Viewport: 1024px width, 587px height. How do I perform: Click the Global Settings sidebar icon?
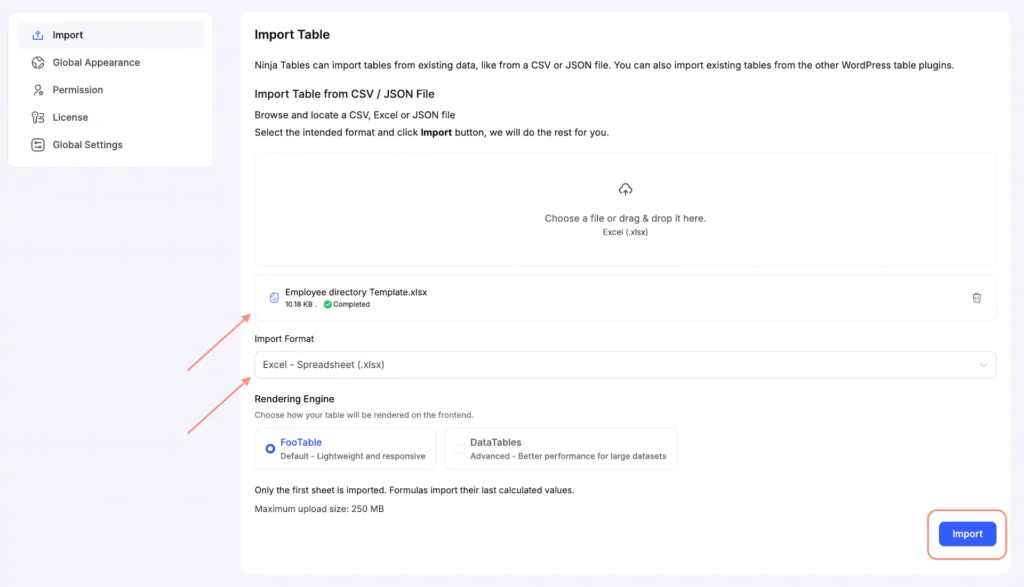tap(38, 145)
